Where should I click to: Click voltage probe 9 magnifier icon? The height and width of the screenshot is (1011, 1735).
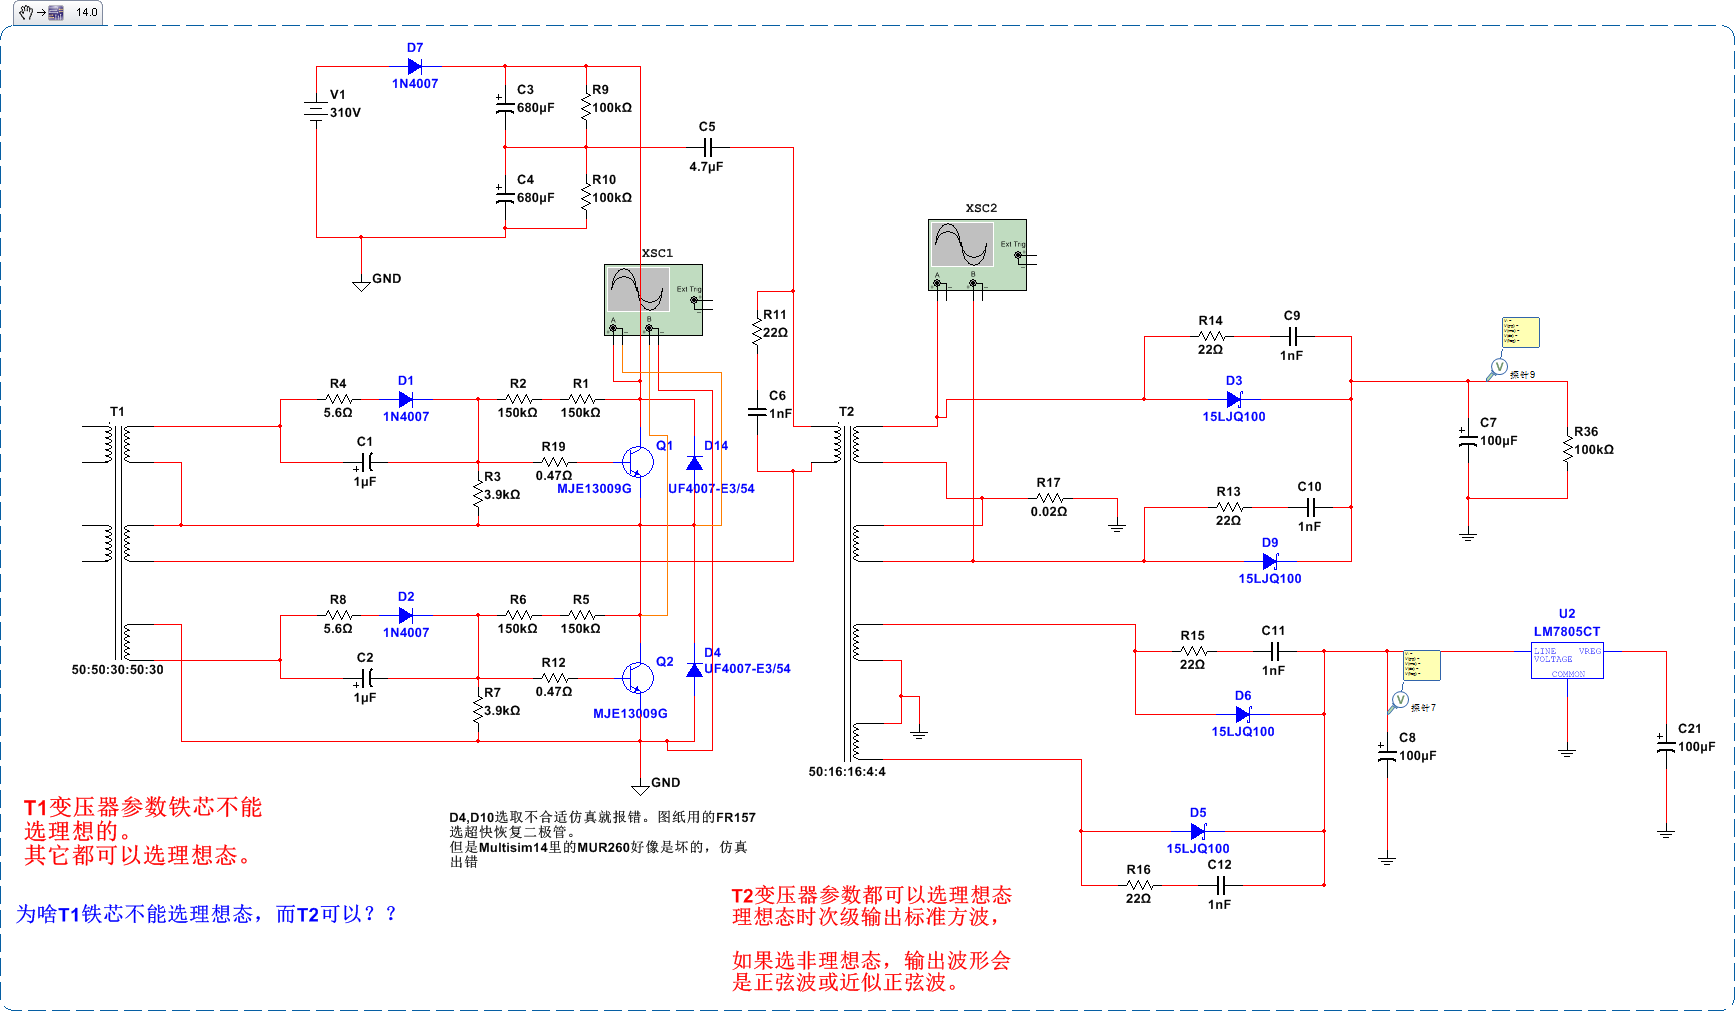(x=1498, y=369)
